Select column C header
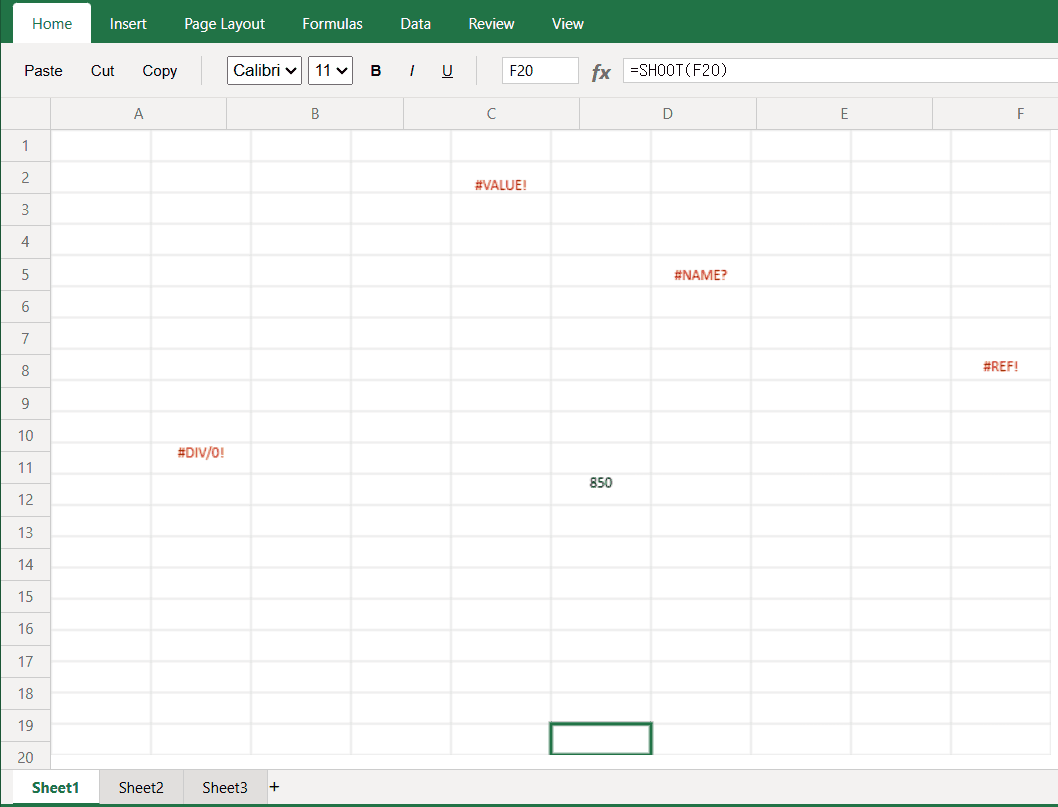The height and width of the screenshot is (807, 1058). [491, 114]
